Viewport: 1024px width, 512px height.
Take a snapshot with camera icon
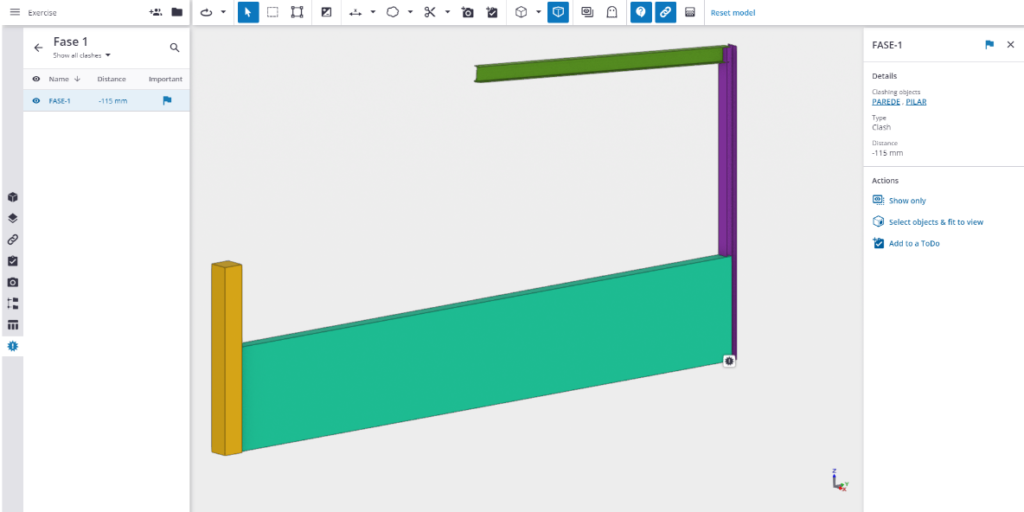467,12
